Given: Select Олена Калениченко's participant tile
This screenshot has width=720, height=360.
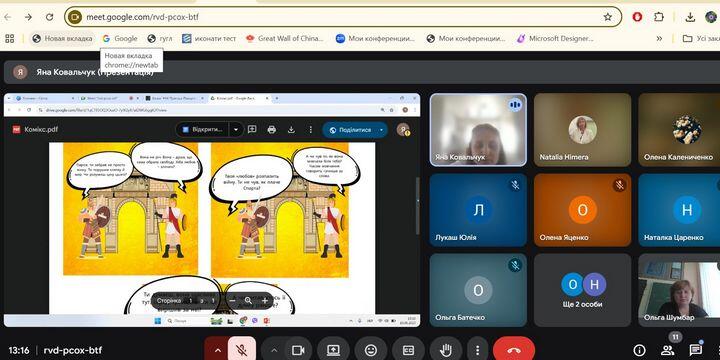Looking at the screenshot, I should pos(679,129).
